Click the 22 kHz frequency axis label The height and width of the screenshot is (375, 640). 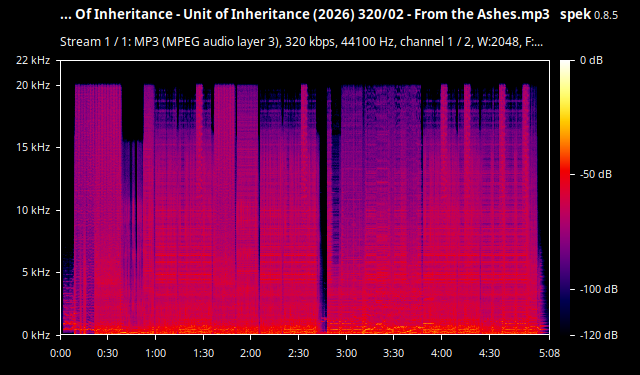[33, 60]
